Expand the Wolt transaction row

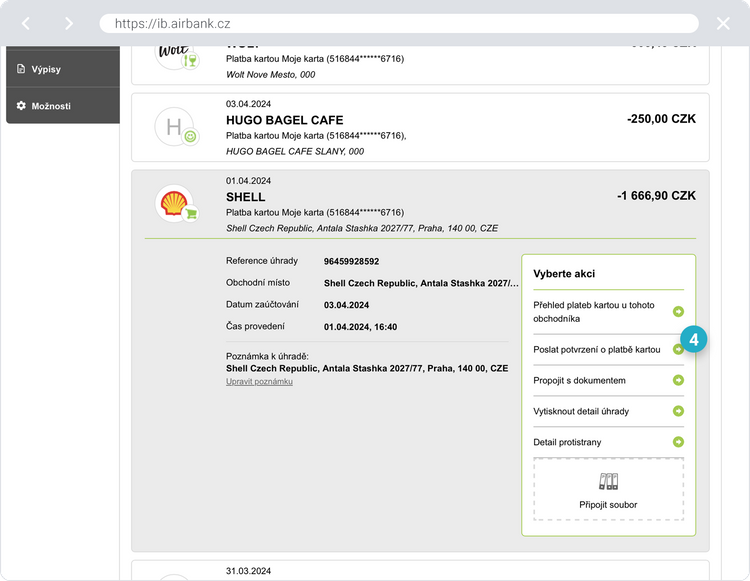tap(420, 58)
